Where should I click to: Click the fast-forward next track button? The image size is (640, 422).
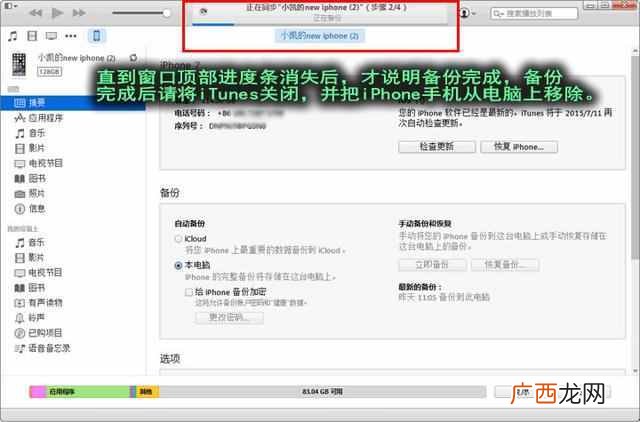(x=79, y=13)
